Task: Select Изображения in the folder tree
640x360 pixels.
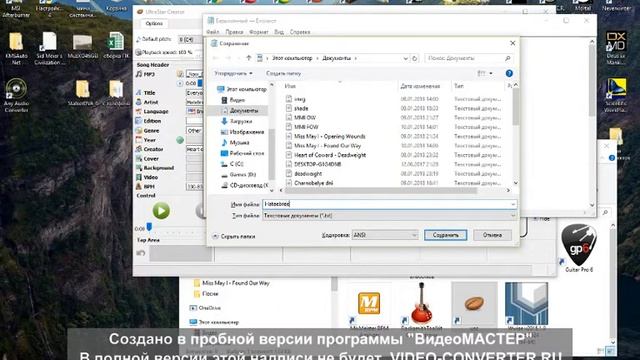Action: click(242, 132)
